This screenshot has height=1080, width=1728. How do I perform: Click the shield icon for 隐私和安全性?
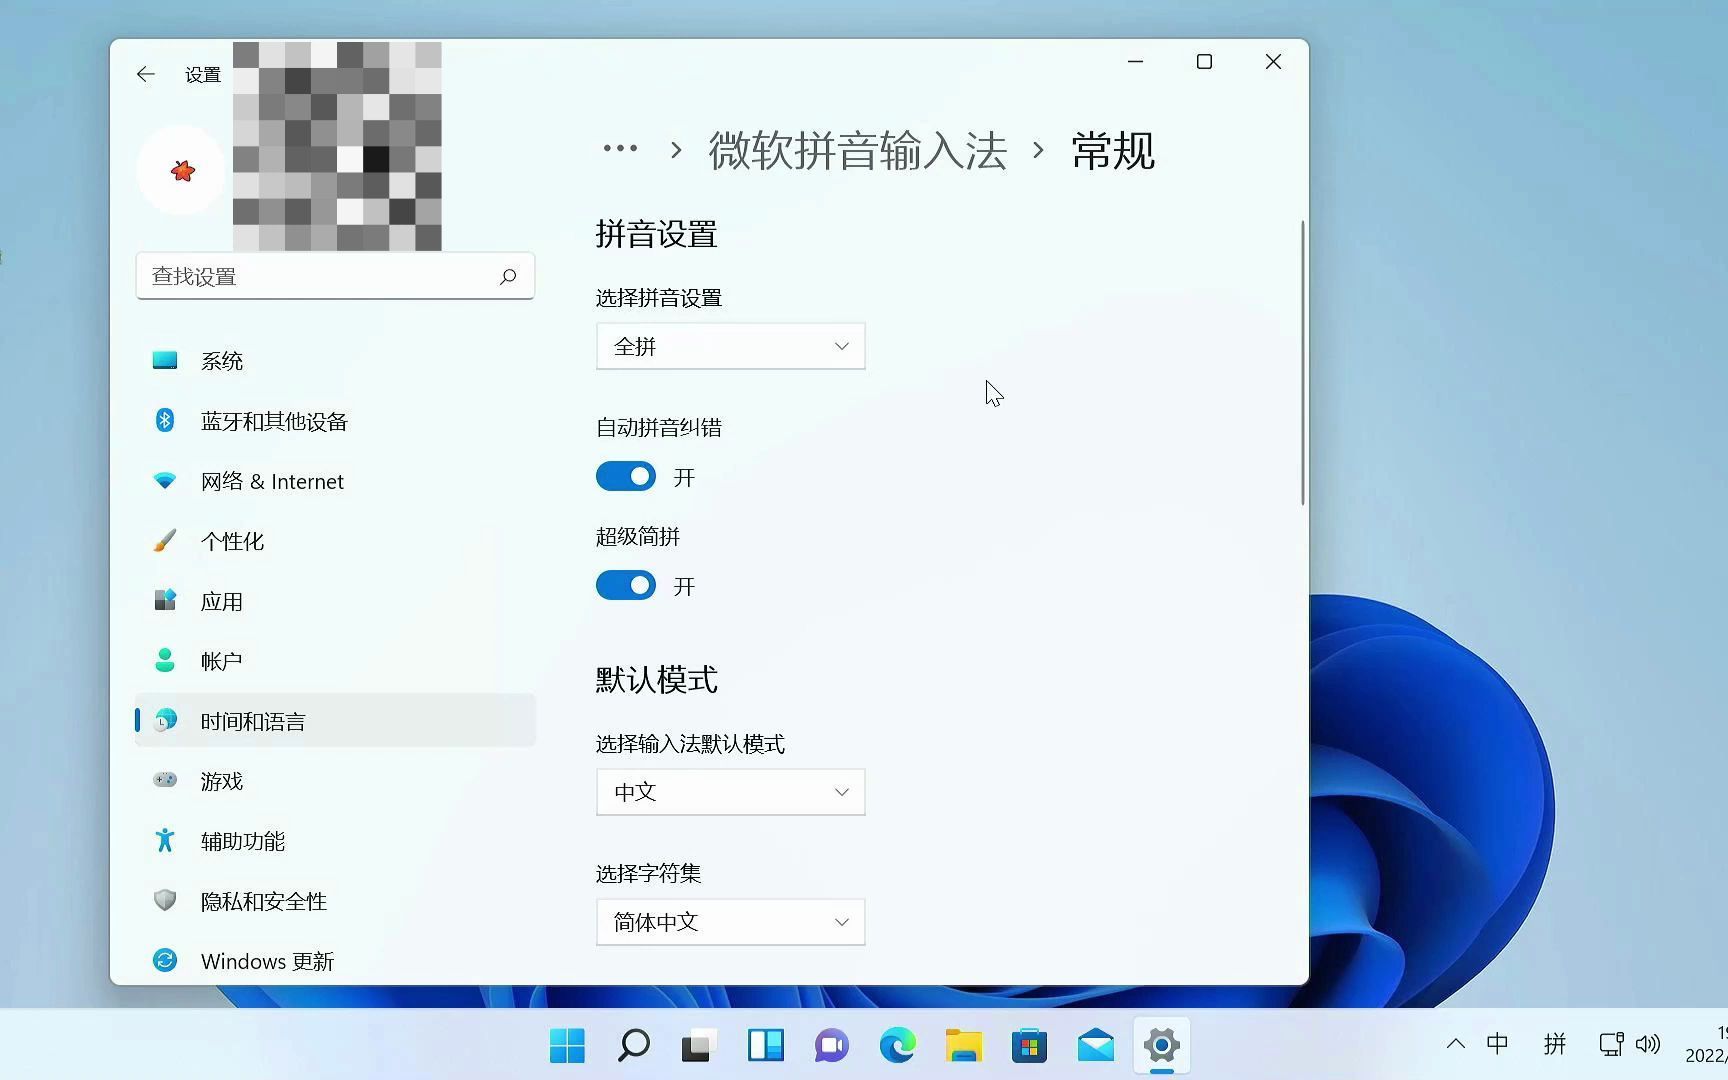click(x=165, y=900)
